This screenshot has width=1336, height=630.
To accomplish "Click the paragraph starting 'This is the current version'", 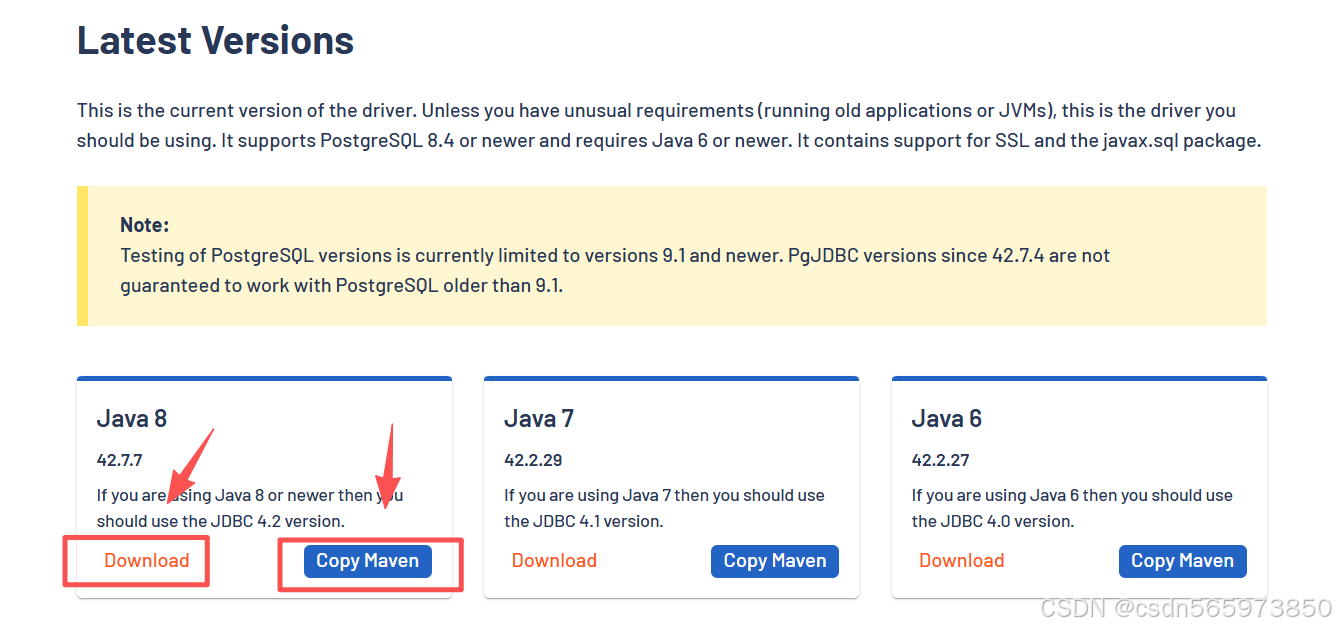I will pos(669,126).
